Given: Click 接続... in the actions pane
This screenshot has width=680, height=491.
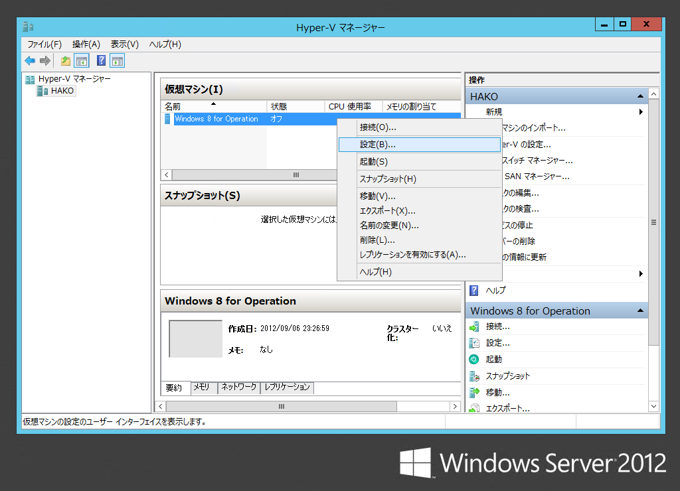Looking at the screenshot, I should click(498, 327).
